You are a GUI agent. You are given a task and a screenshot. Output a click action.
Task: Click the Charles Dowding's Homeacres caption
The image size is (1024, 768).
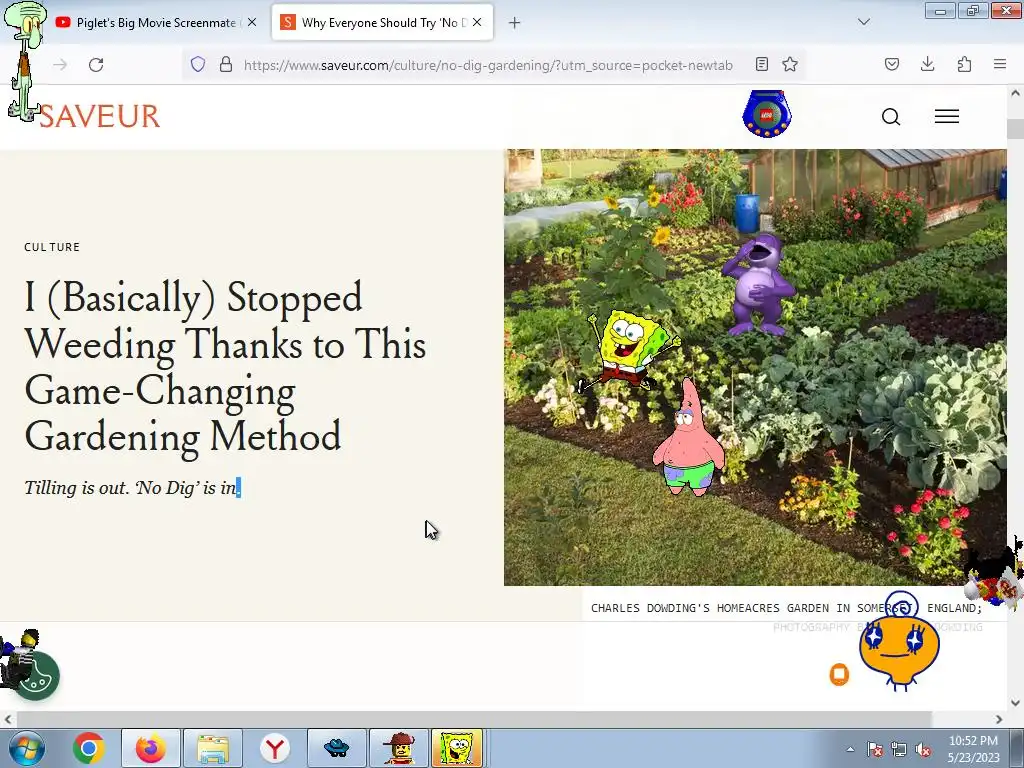[x=786, y=608]
